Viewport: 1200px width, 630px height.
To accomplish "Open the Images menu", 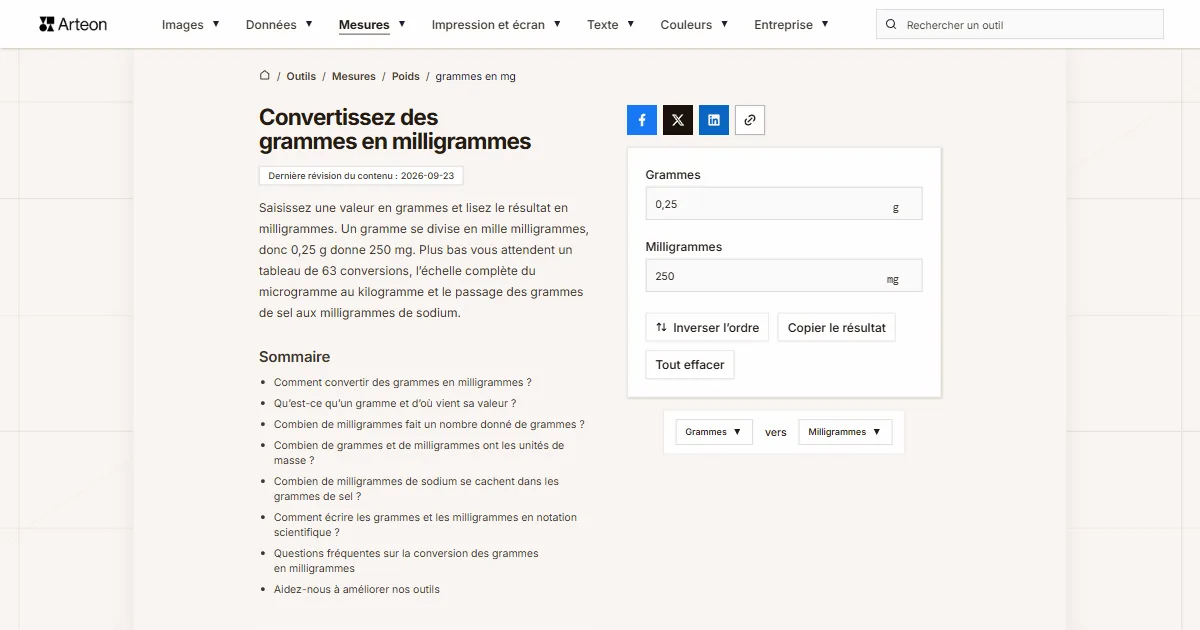I will (191, 25).
